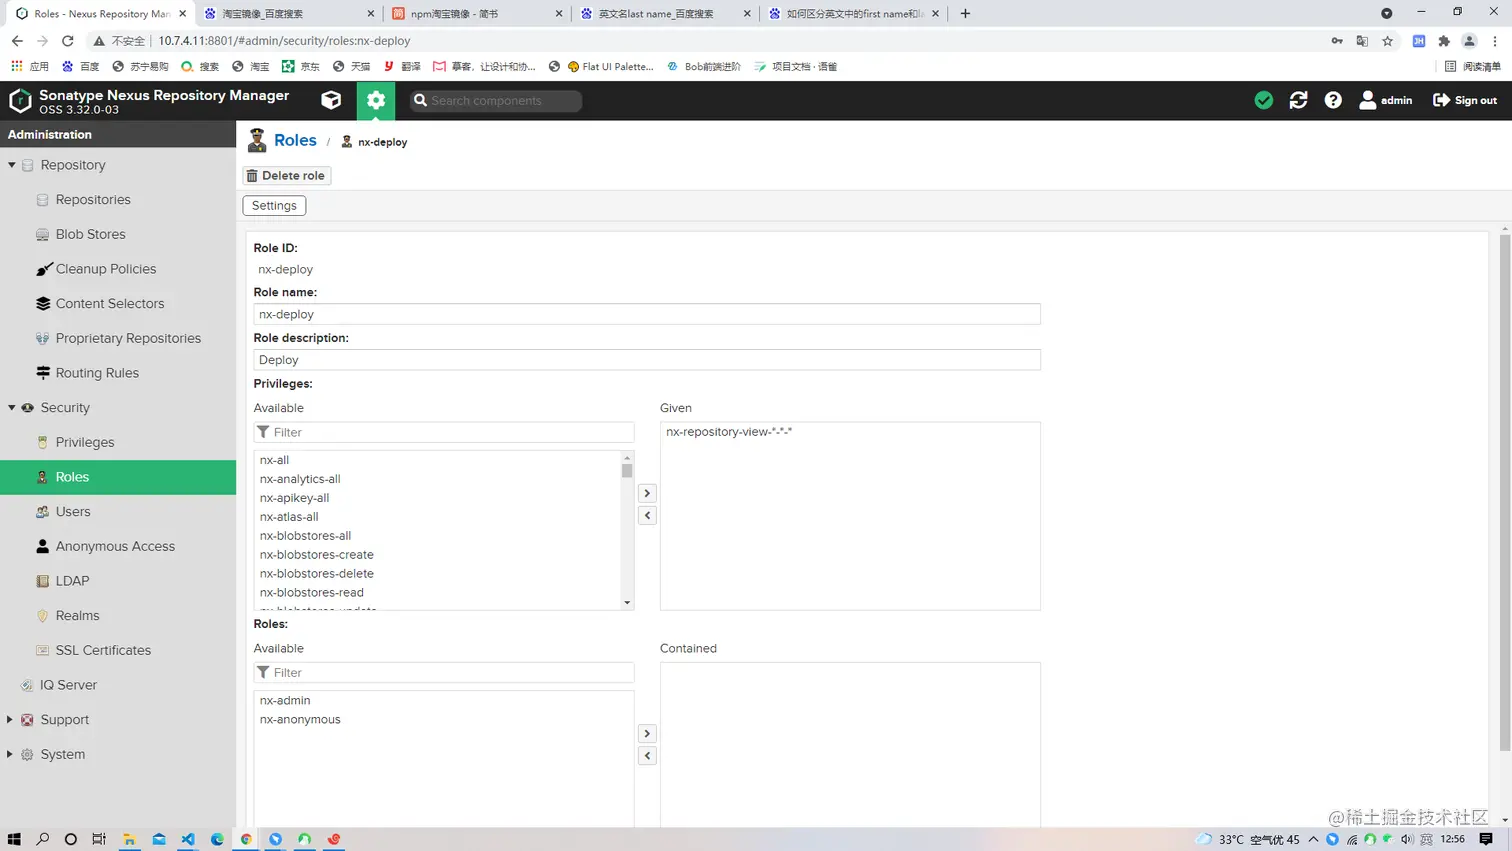This screenshot has width=1512, height=851.
Task: Open the browser extensions puzzle icon
Action: [x=1444, y=41]
